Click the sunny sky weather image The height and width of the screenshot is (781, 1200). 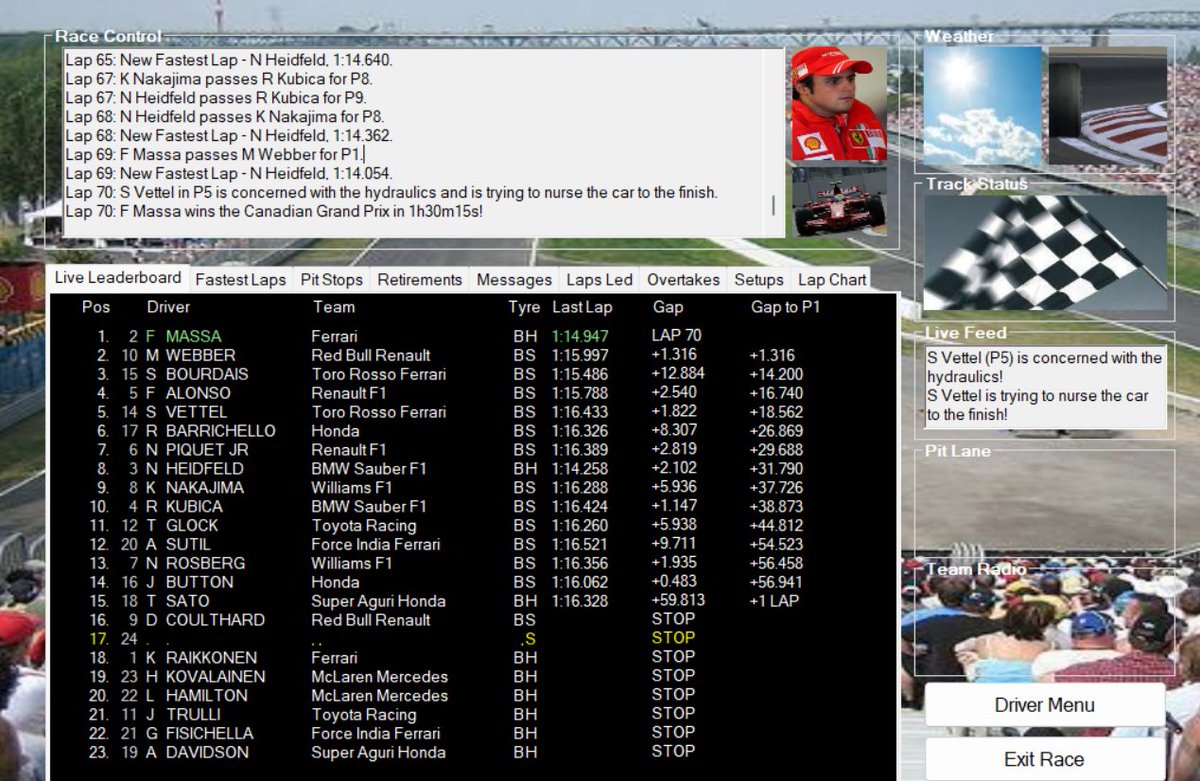pos(982,106)
